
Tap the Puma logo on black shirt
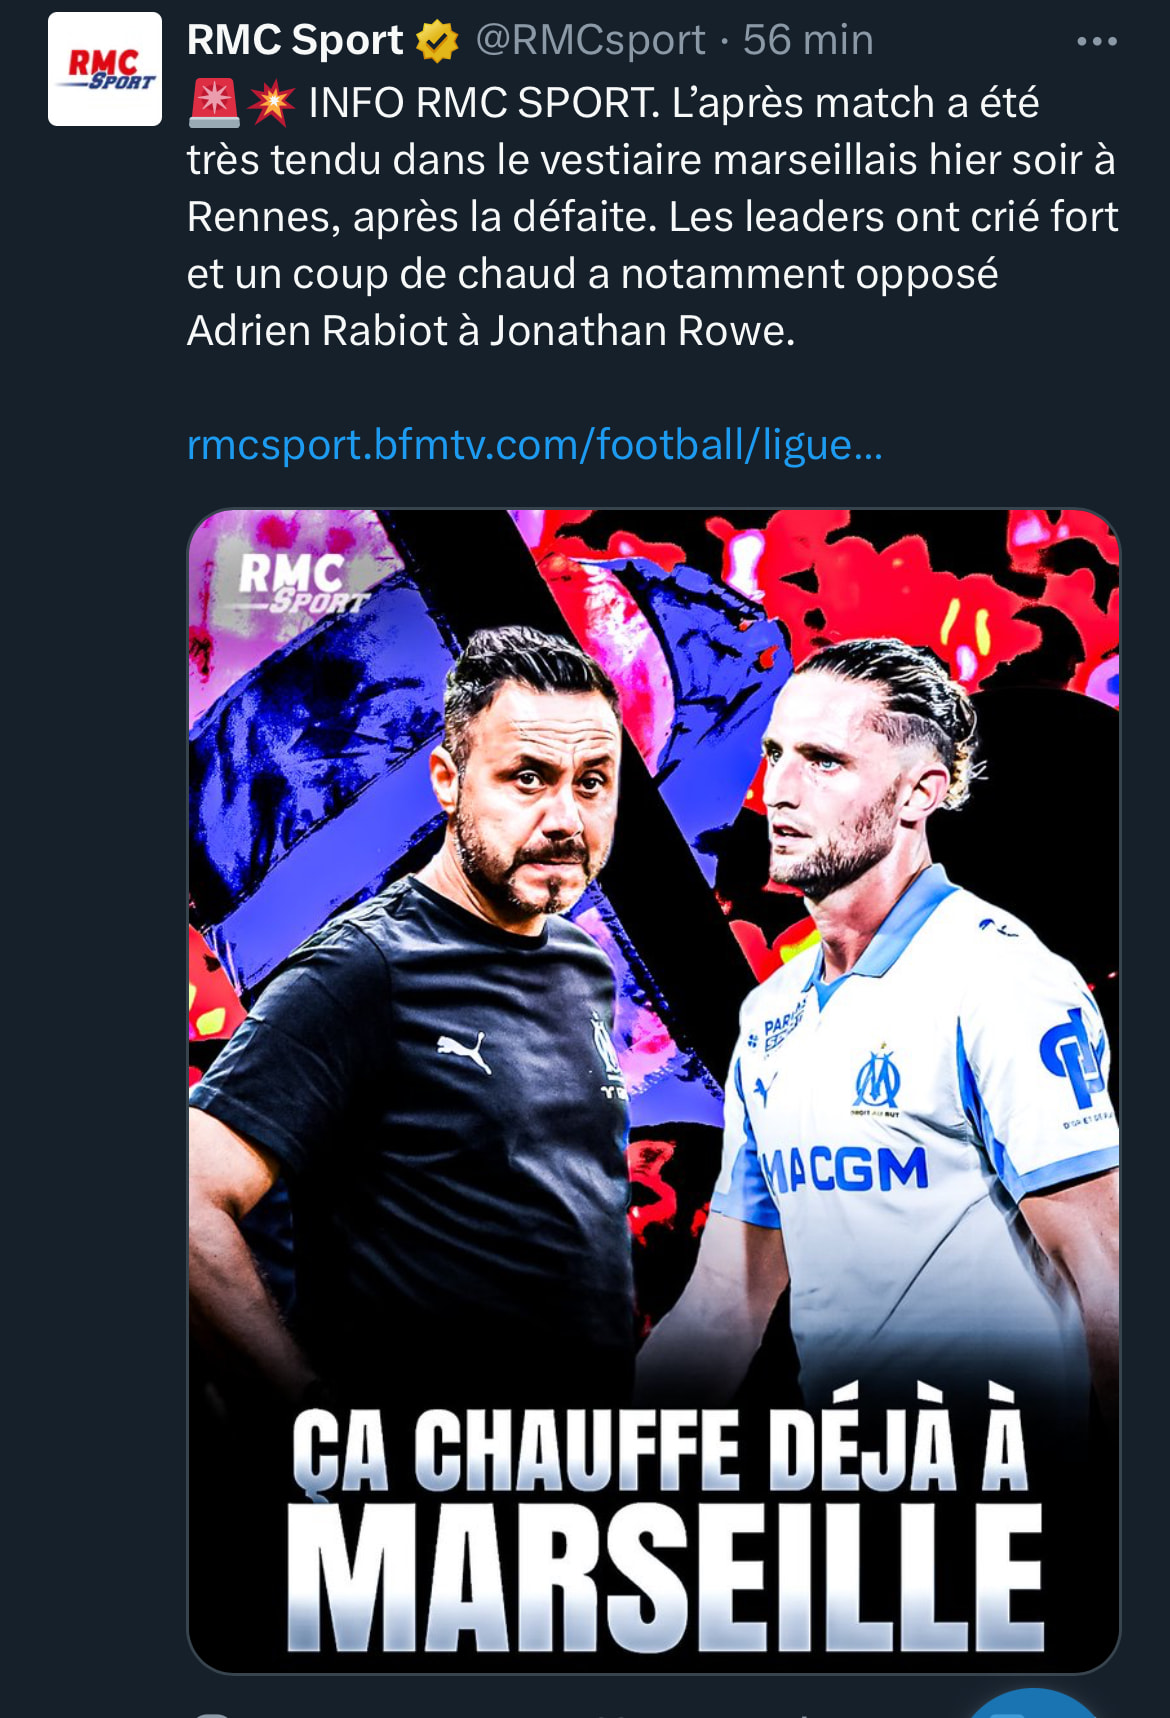(465, 1051)
